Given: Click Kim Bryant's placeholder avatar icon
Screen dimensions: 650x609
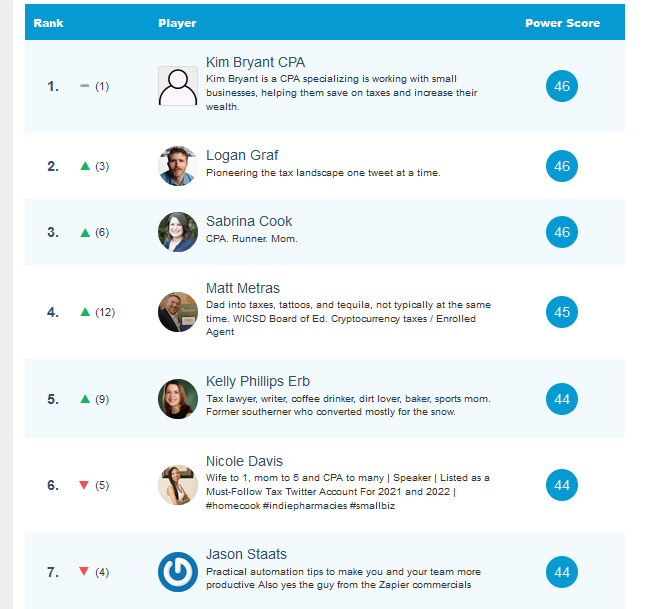Looking at the screenshot, I should 178,86.
